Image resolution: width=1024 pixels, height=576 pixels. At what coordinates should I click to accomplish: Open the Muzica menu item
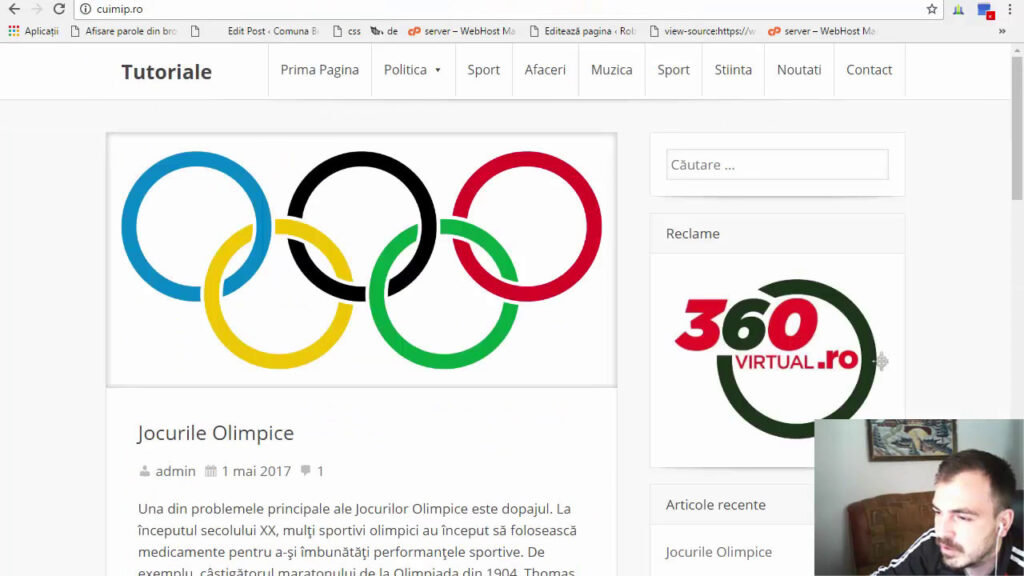click(x=611, y=70)
